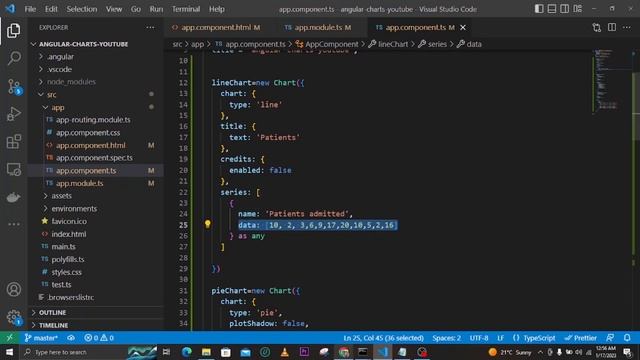This screenshot has height=360, width=640.
Task: Click the editor vertical scrollbar
Action: pyautogui.click(x=636, y=106)
